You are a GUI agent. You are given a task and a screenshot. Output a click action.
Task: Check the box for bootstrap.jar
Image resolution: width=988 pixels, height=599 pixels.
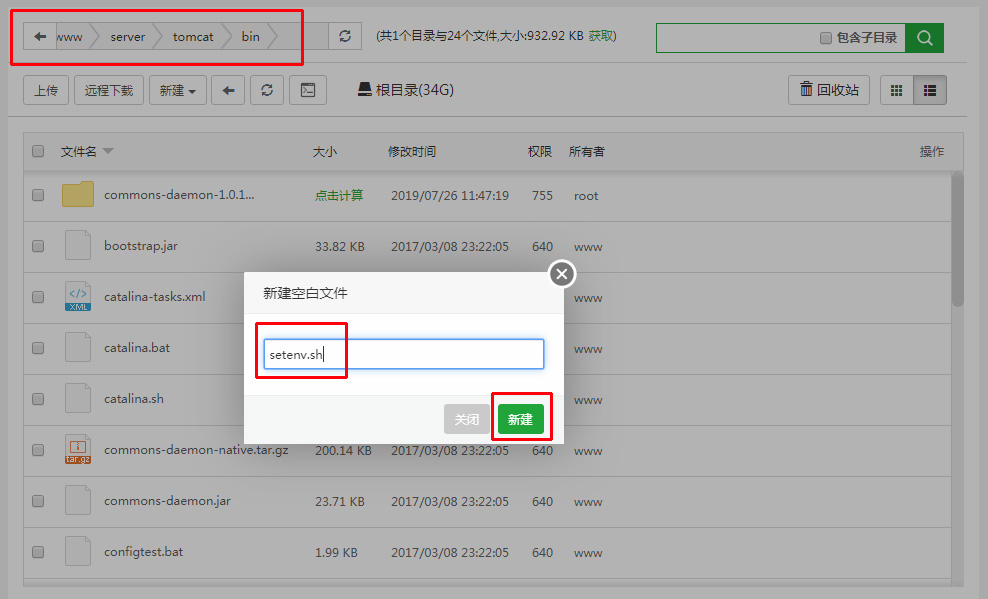[38, 246]
